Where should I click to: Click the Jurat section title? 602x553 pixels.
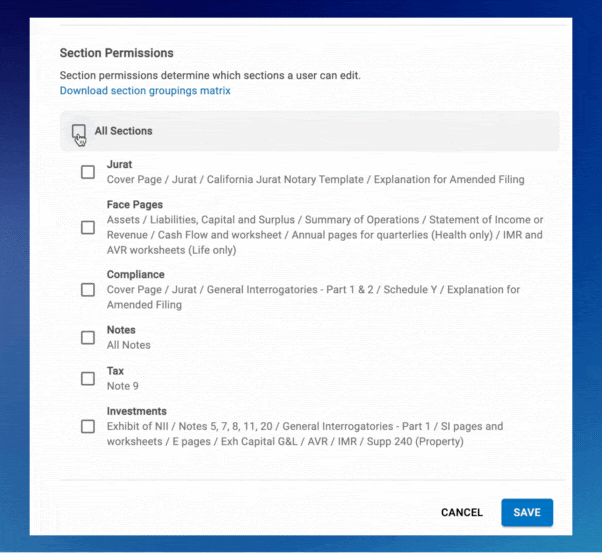coord(119,164)
